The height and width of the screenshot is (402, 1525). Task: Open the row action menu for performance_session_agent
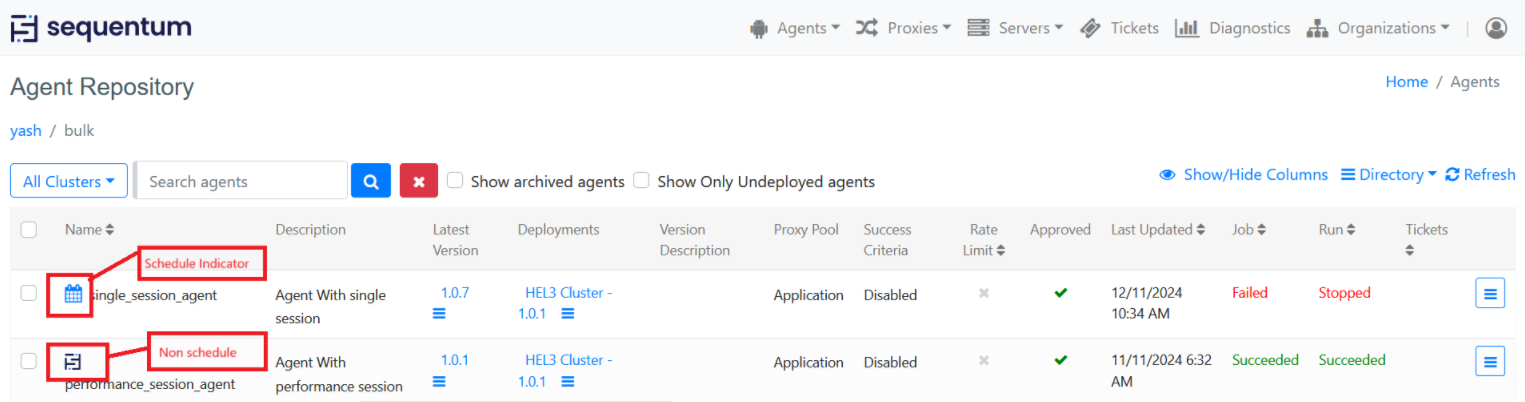1490,361
